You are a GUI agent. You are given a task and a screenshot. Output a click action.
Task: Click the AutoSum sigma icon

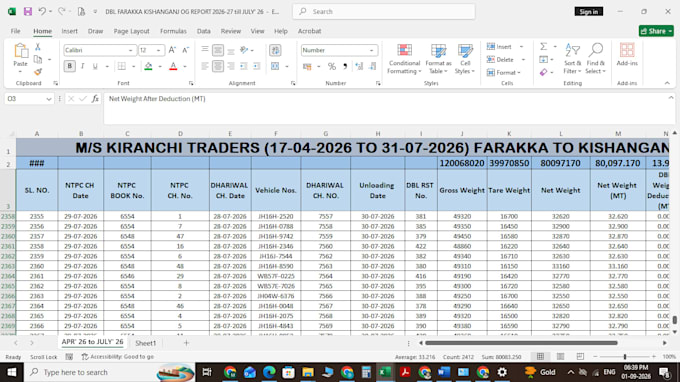click(543, 46)
